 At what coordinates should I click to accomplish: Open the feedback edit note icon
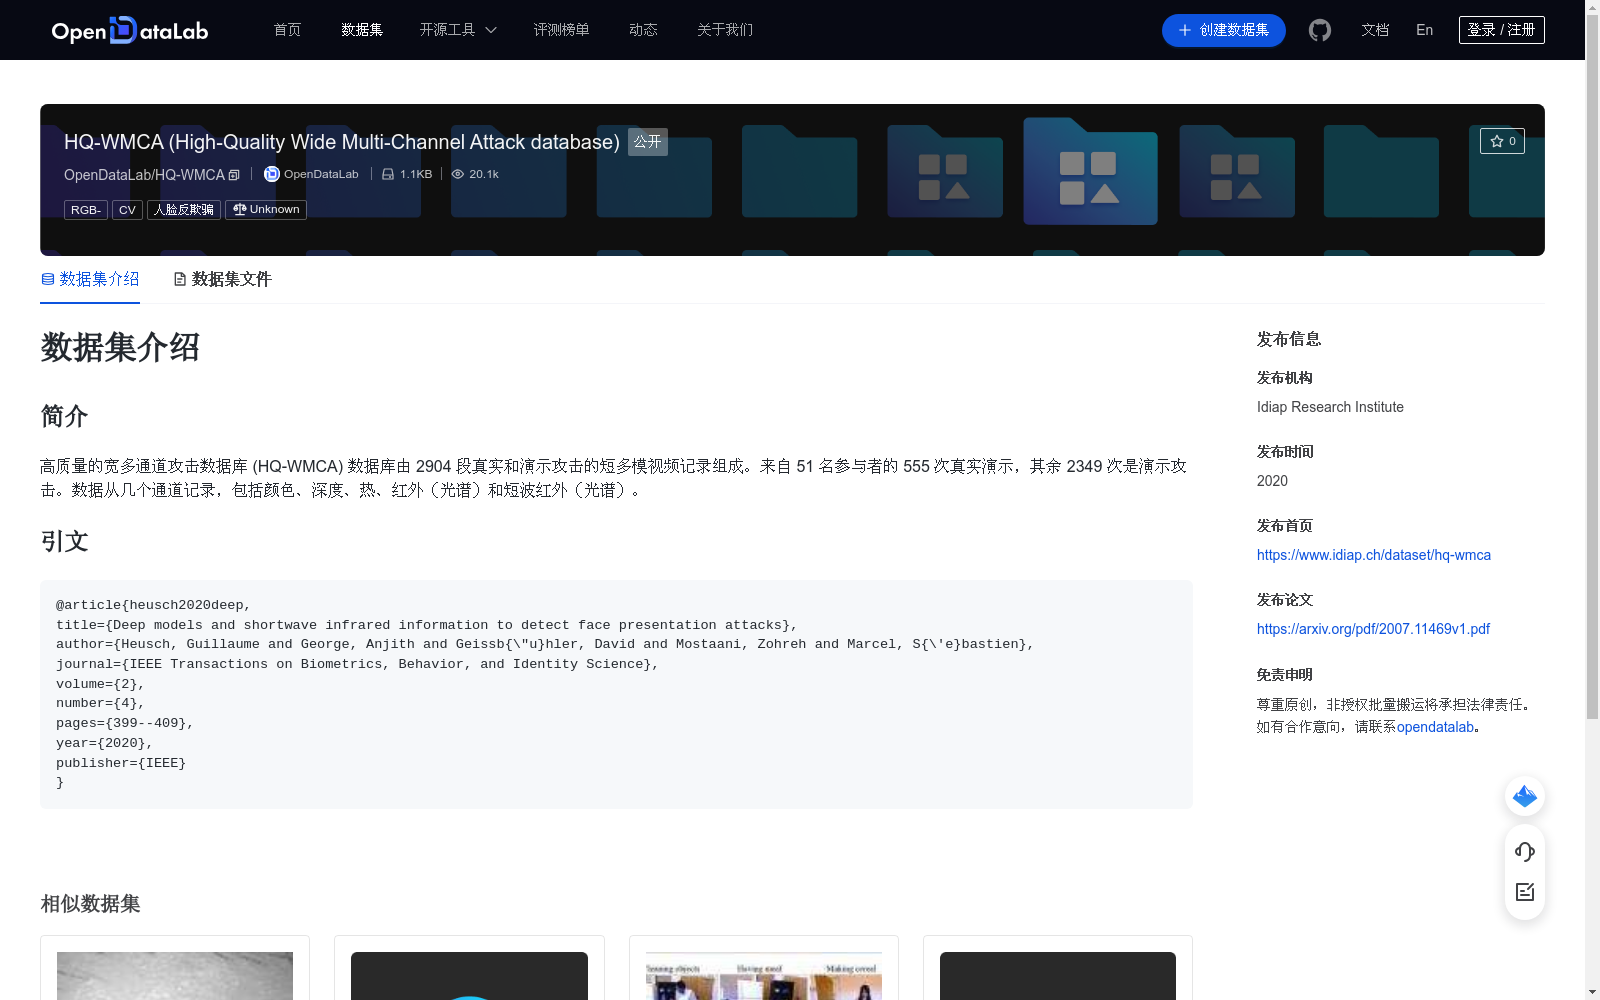(1525, 892)
